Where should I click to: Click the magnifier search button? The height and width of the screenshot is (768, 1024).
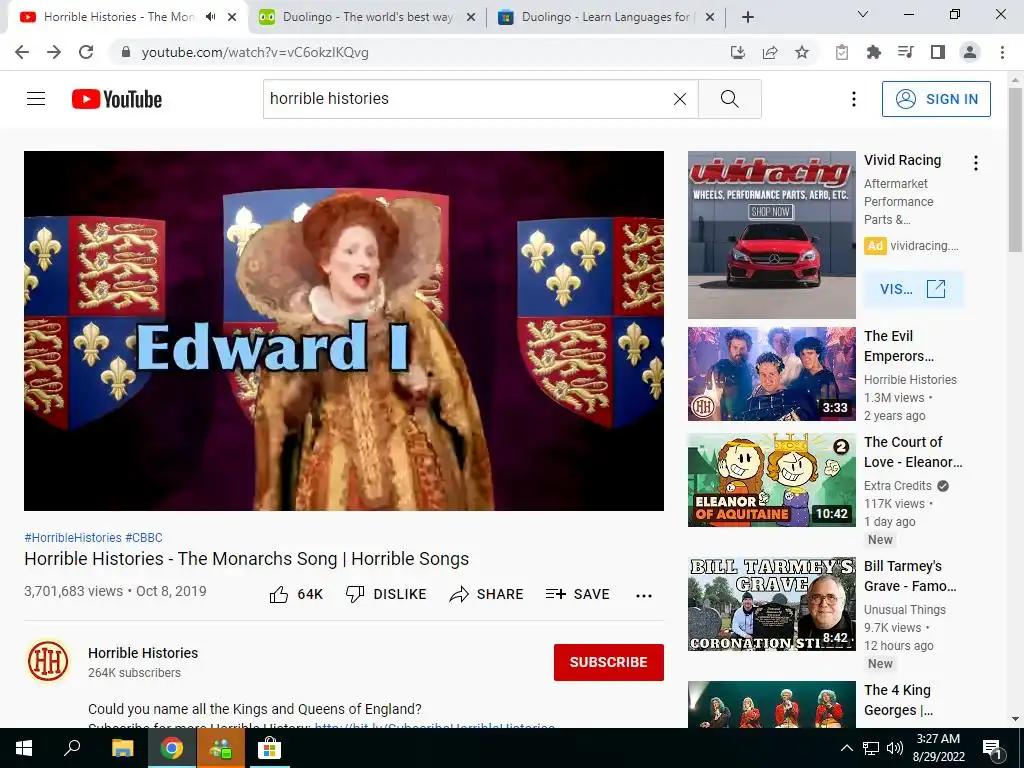coord(729,99)
